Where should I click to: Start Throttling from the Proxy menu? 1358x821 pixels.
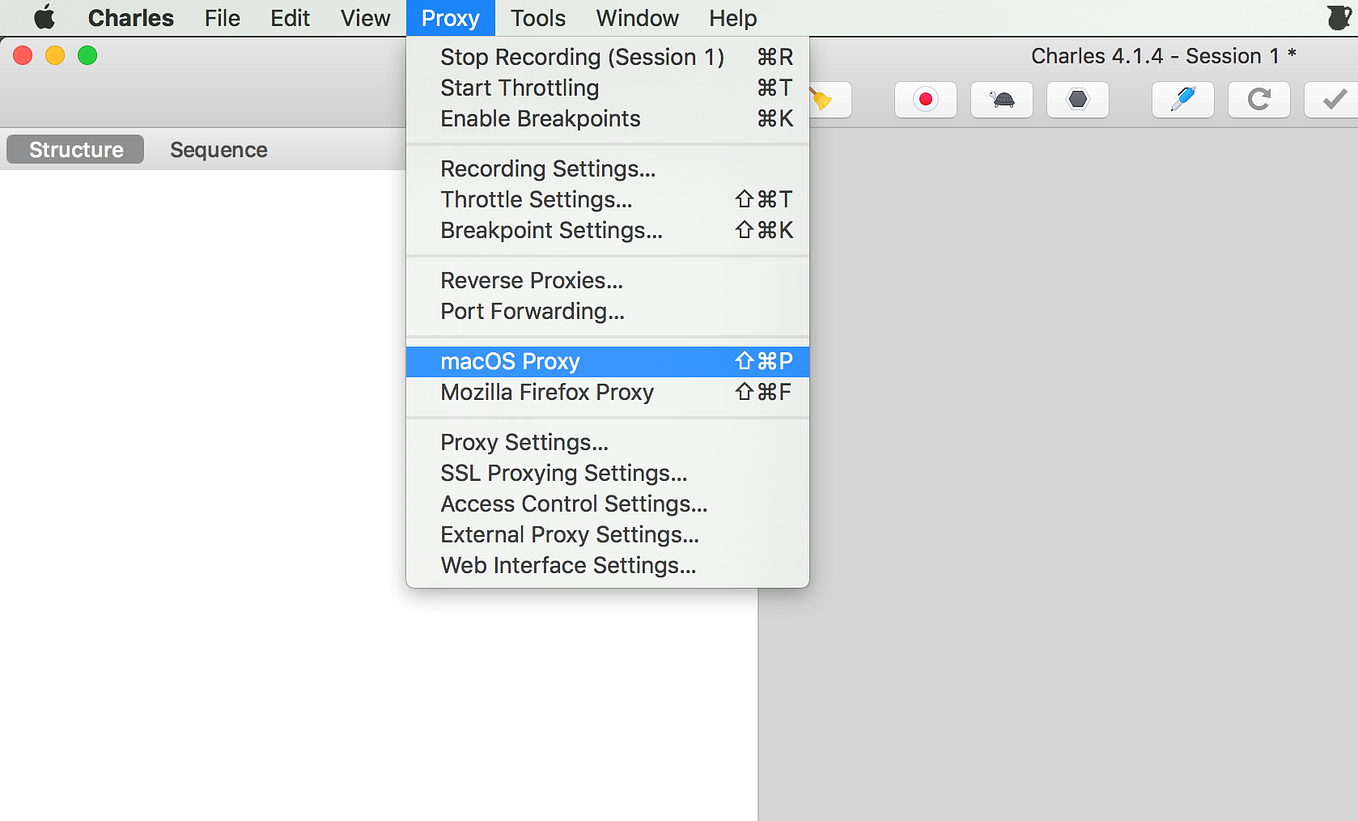tap(519, 88)
